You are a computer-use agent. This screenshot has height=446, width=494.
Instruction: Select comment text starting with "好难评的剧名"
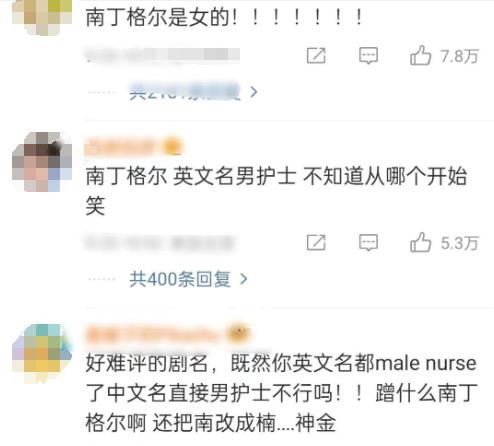(x=282, y=393)
